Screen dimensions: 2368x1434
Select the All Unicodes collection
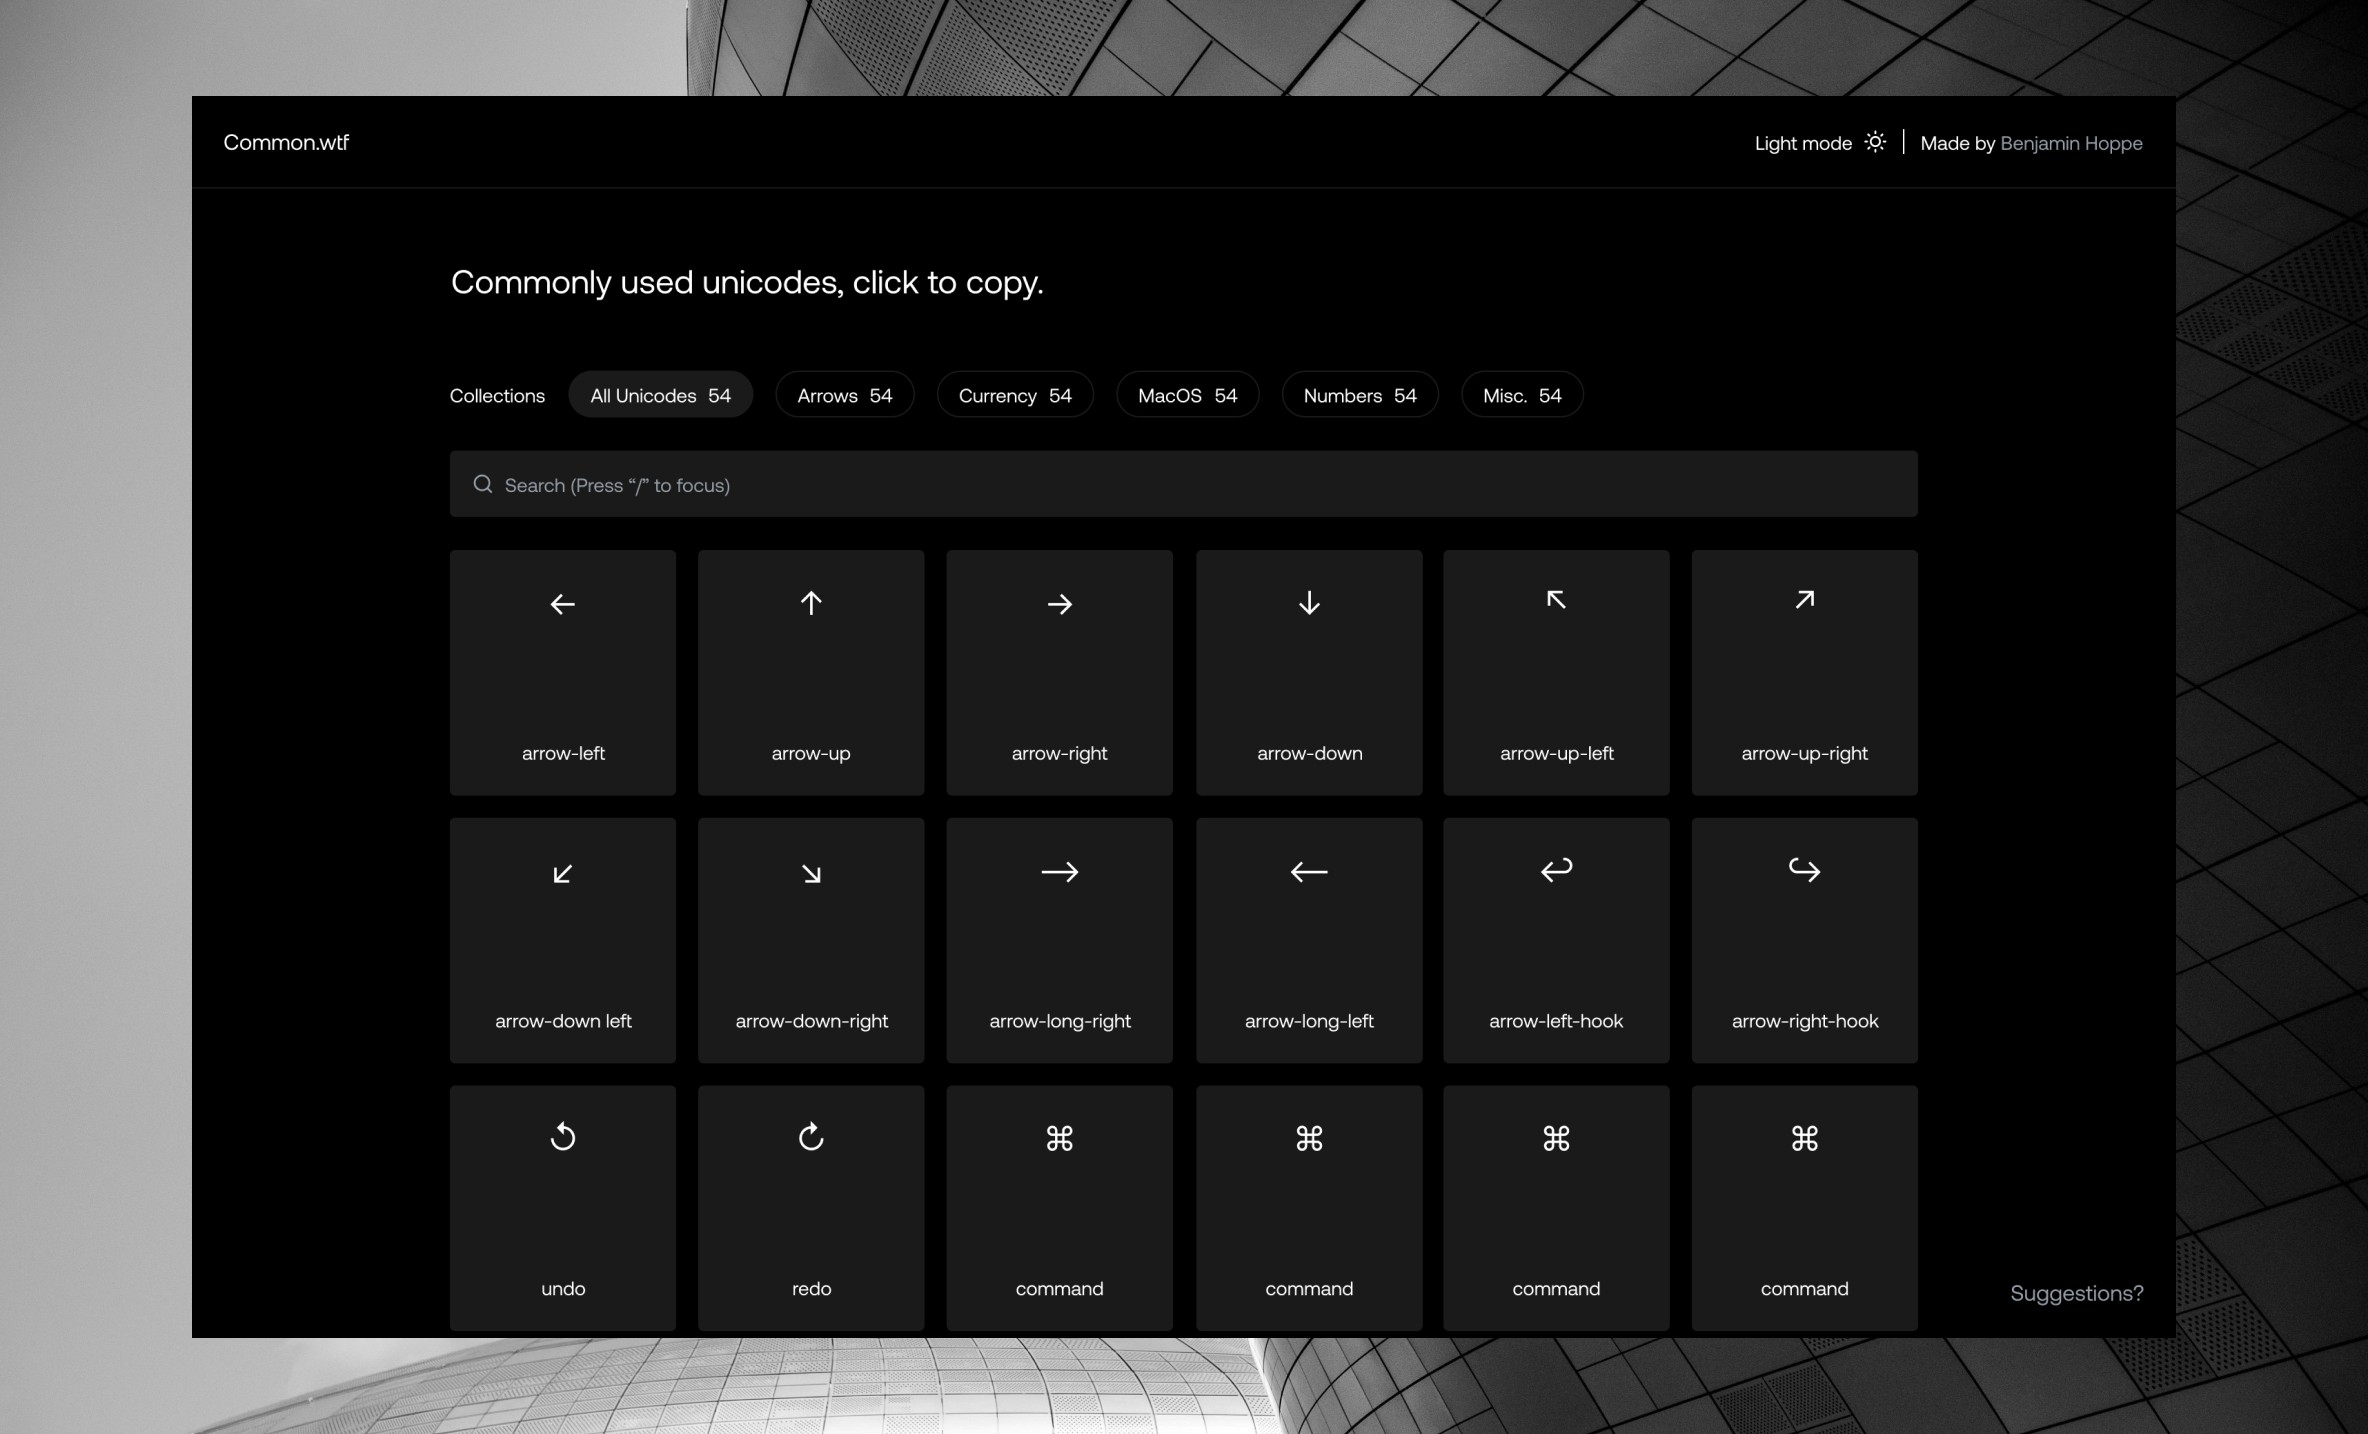660,395
